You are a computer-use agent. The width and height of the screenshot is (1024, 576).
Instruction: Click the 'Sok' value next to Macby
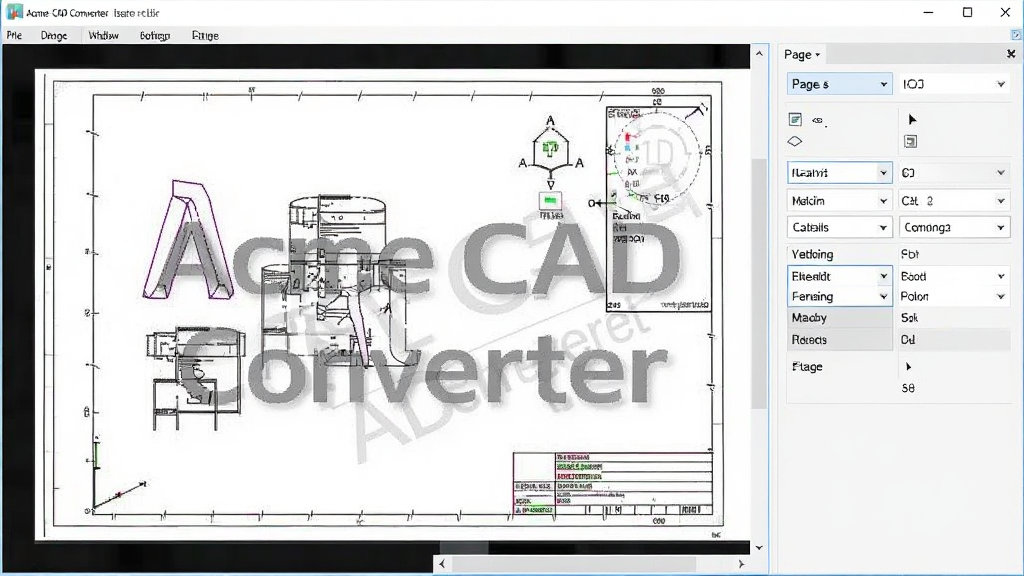coord(909,318)
